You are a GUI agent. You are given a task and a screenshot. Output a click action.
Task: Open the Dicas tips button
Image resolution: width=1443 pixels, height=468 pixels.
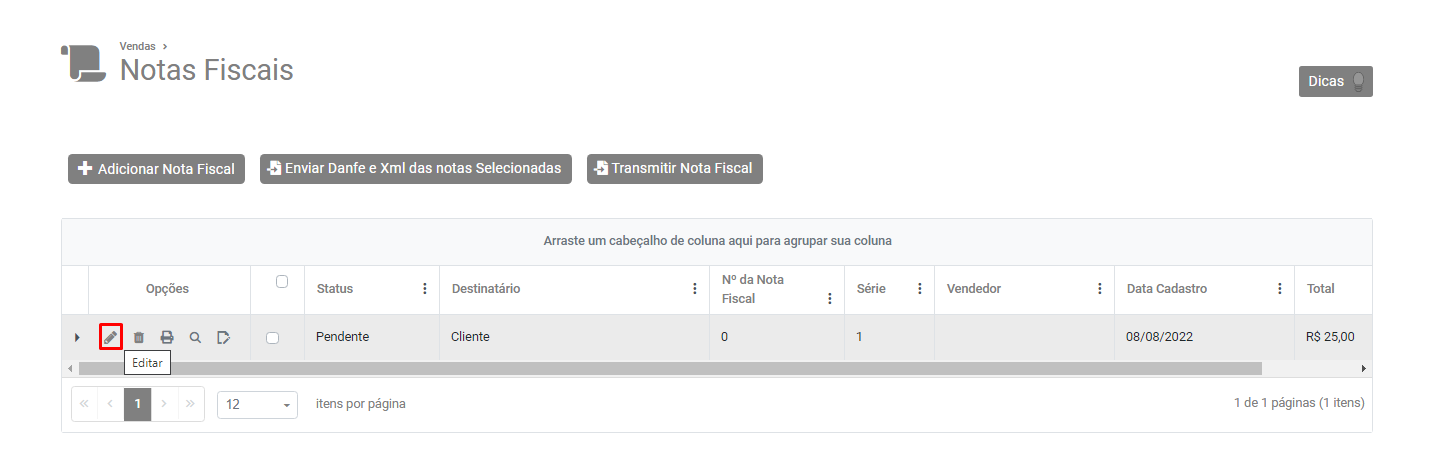[1335, 82]
